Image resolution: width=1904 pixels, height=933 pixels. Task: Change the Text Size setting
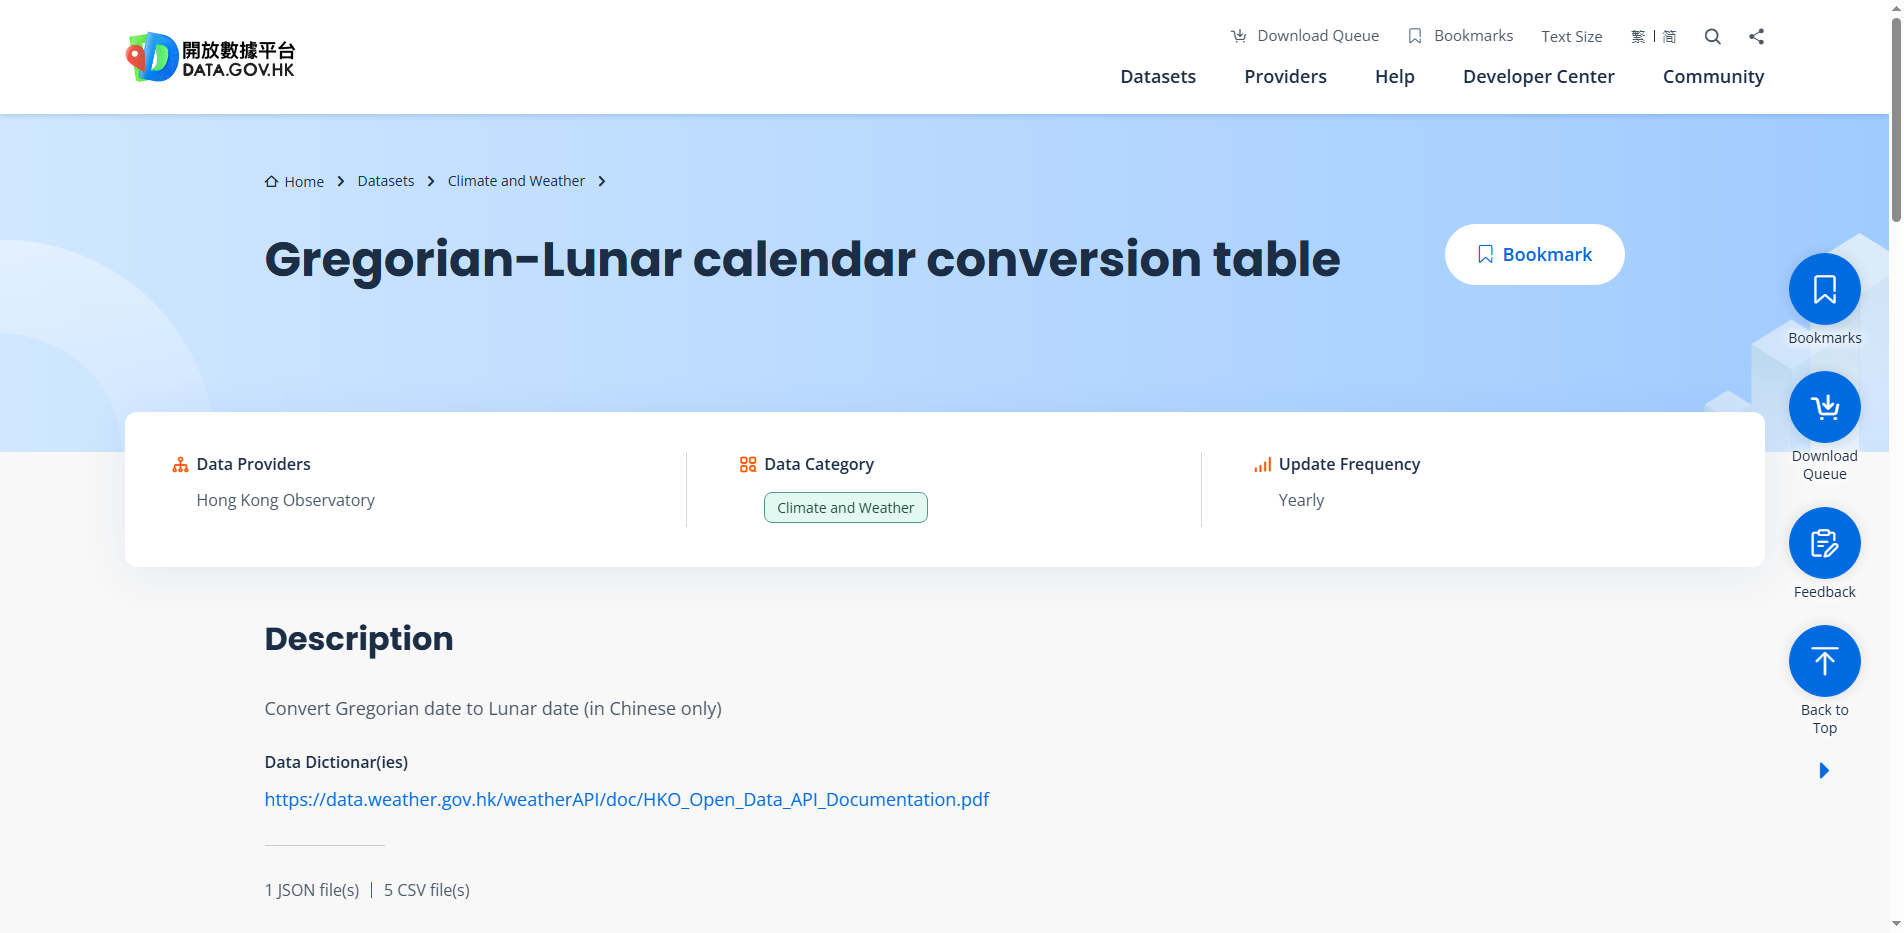click(x=1572, y=36)
